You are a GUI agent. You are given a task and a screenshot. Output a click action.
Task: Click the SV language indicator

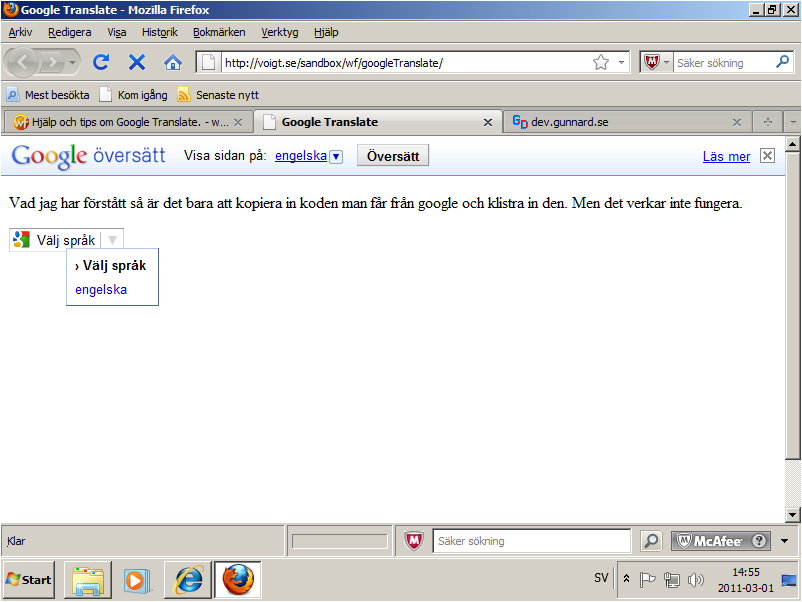pos(601,578)
